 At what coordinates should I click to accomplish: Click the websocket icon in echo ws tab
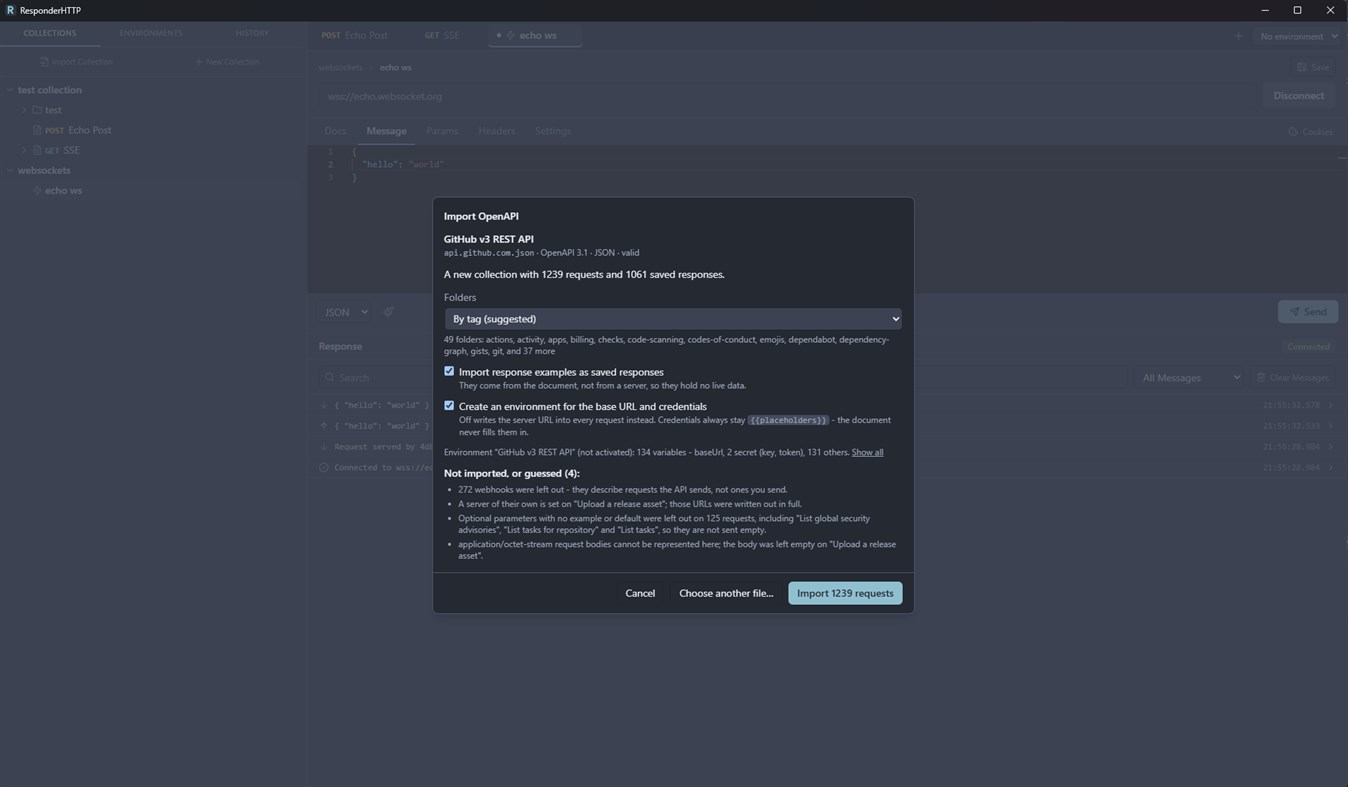[x=510, y=35]
